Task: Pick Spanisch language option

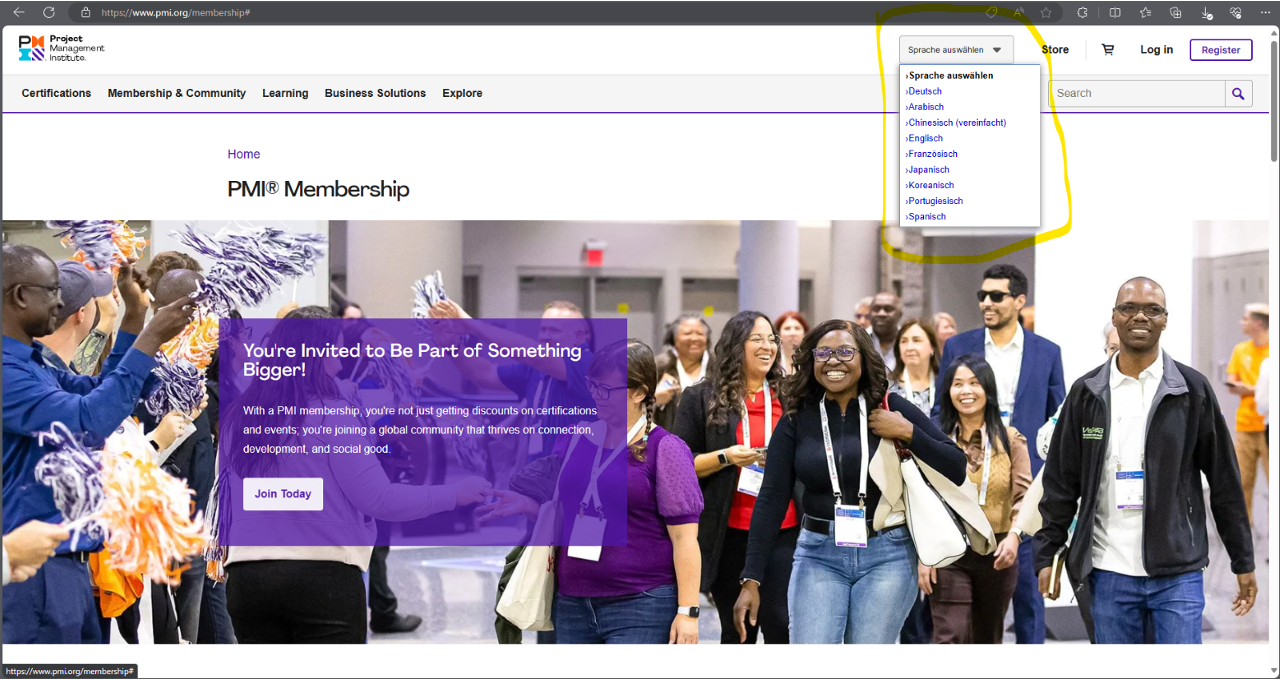Action: point(927,216)
